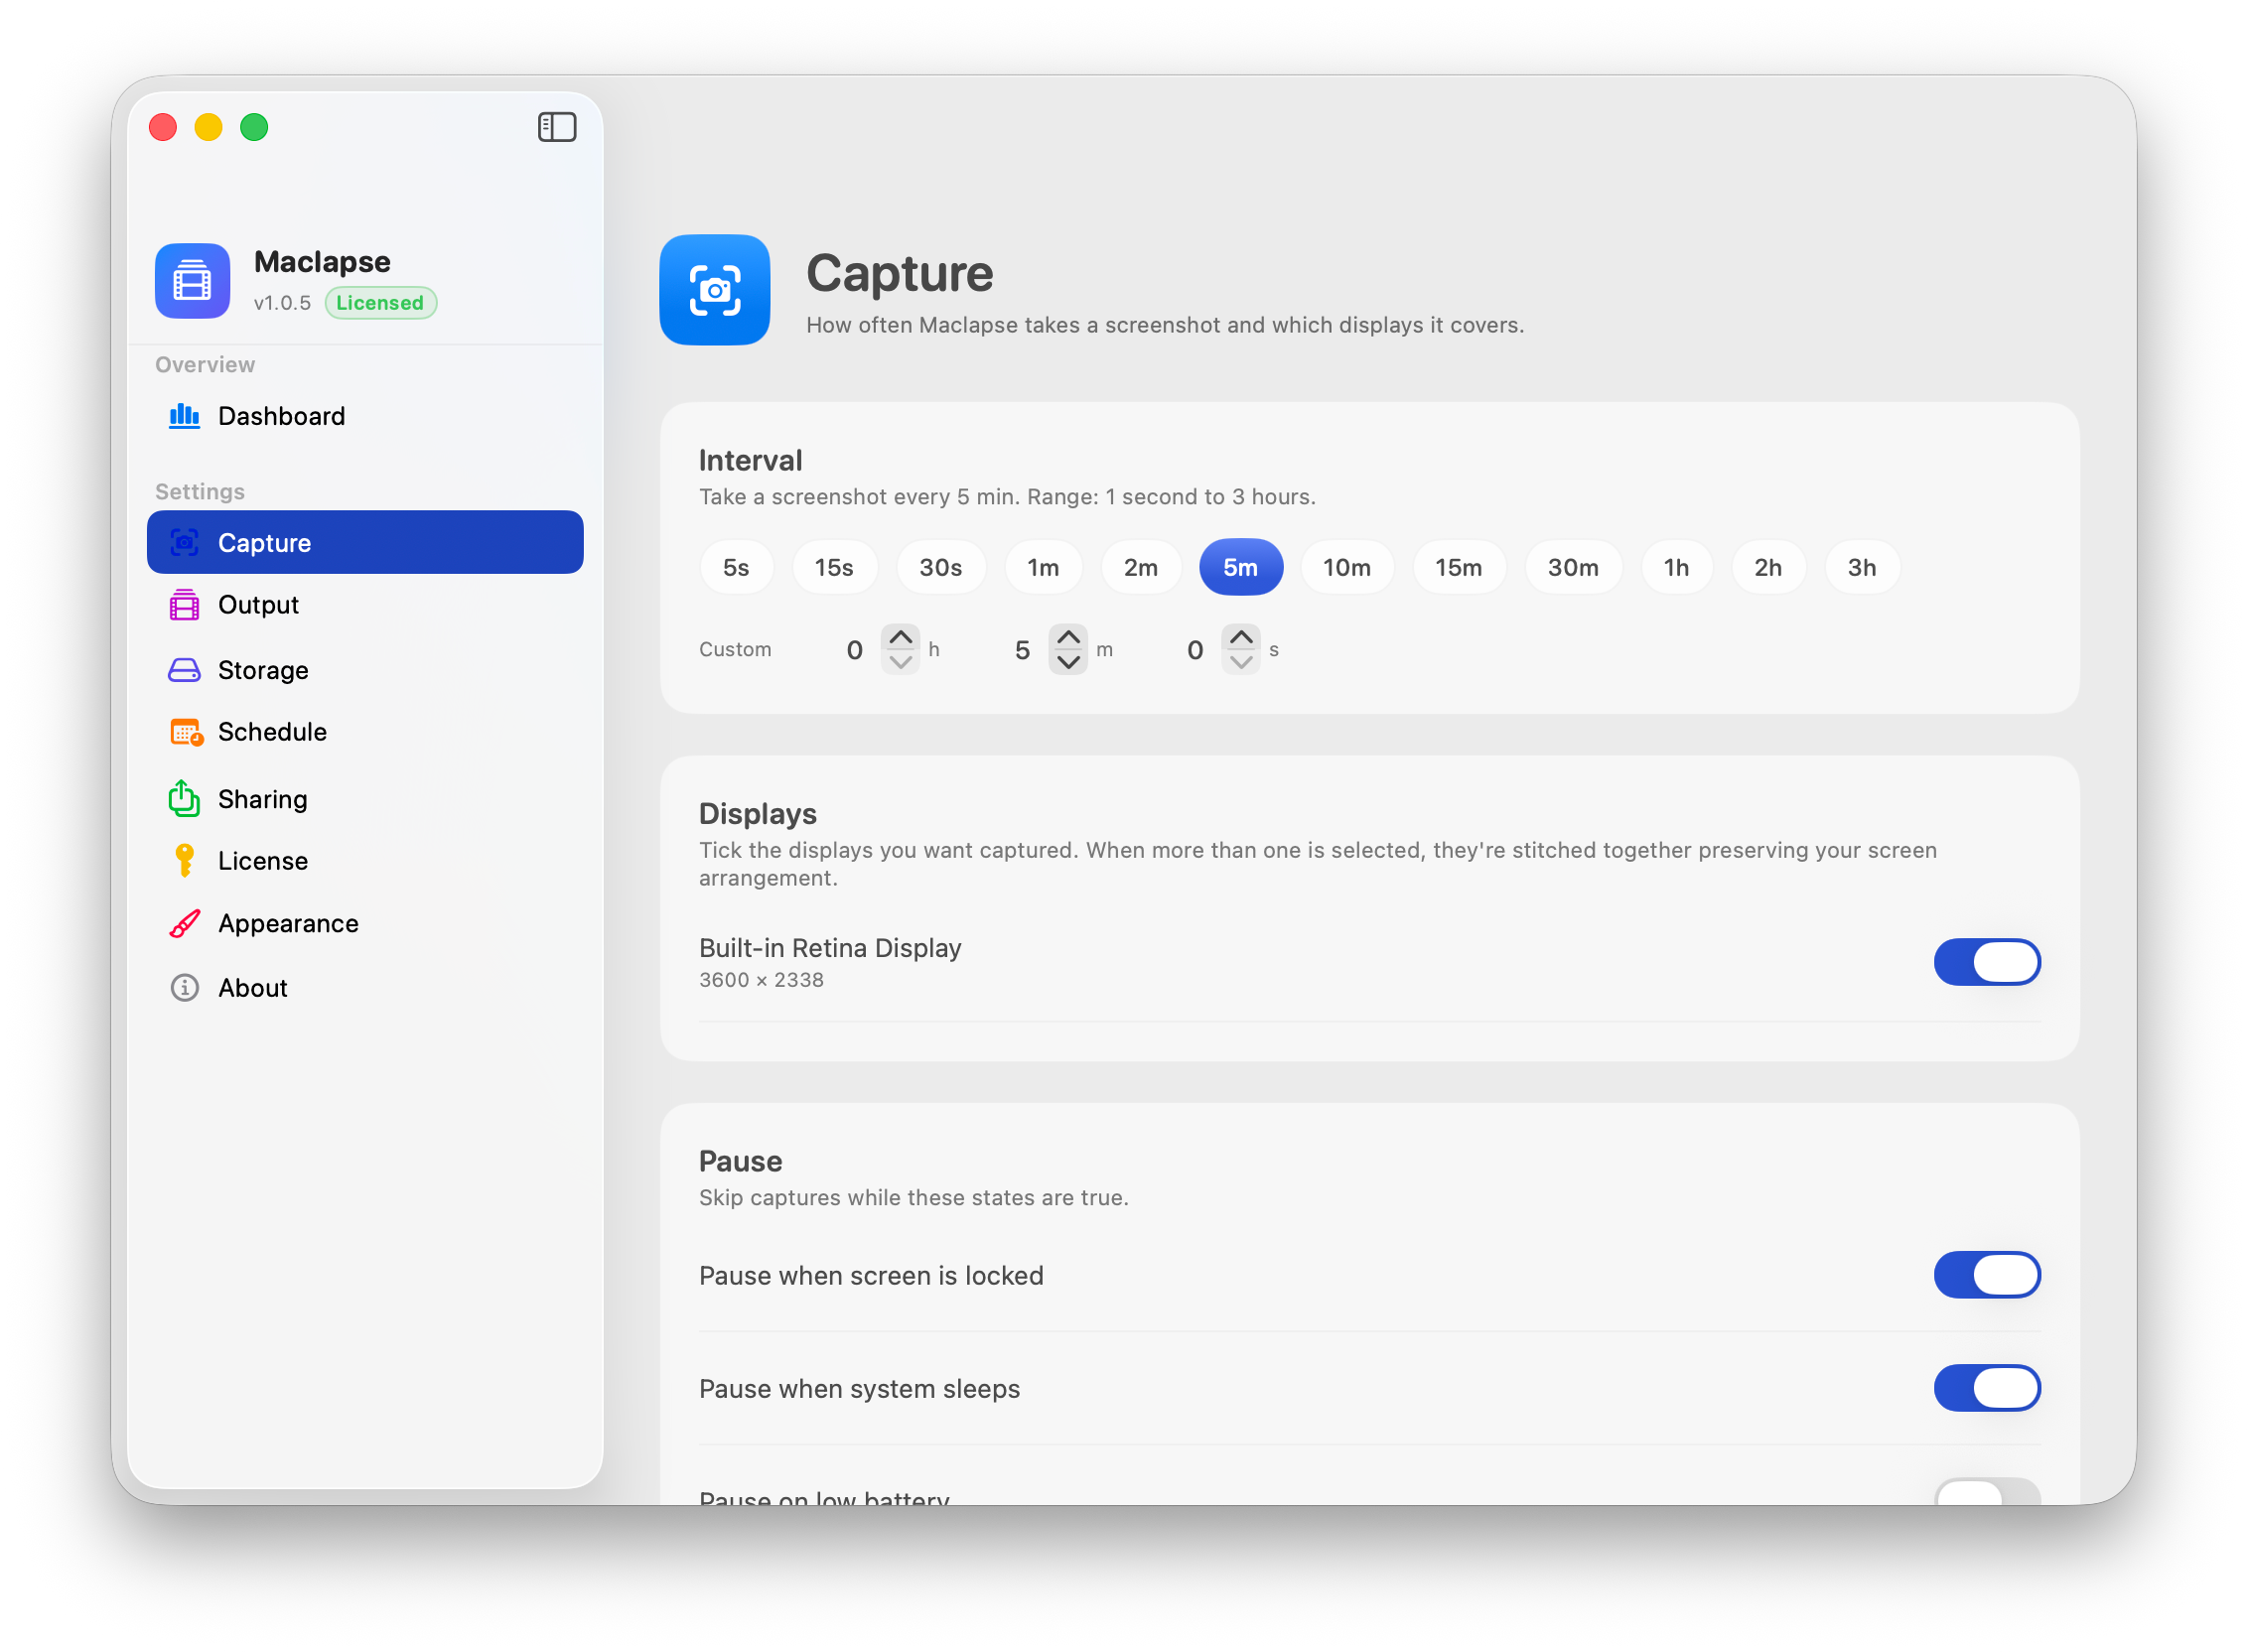Pick the 2h interval preset
This screenshot has width=2248, height=1652.
[x=1770, y=568]
